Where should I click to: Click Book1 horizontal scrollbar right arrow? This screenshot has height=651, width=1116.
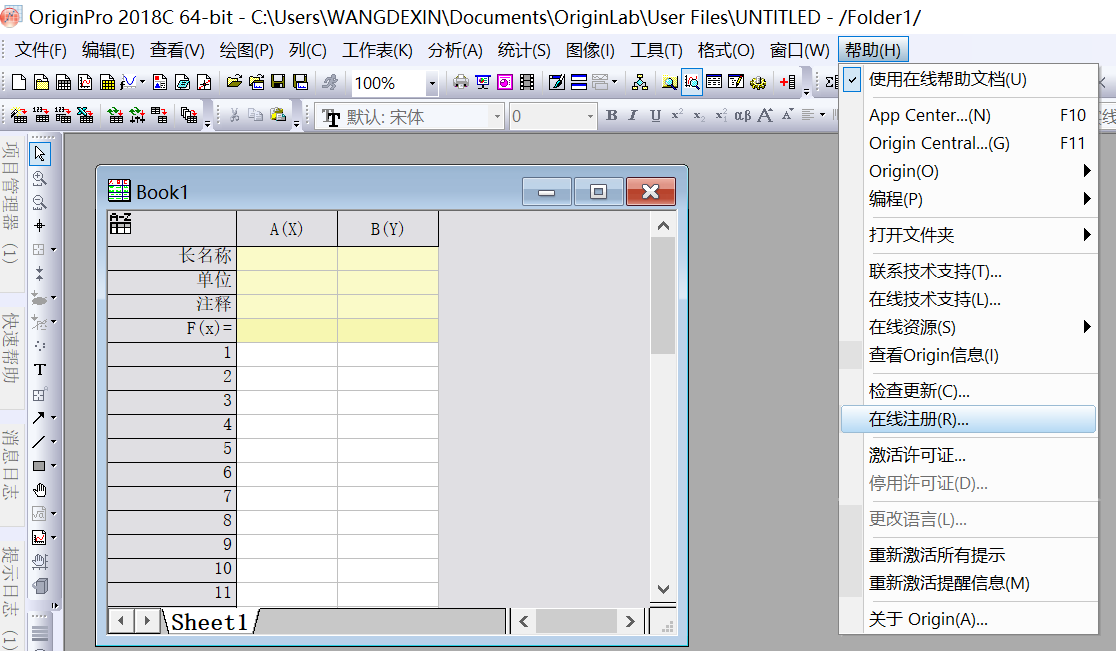pyautogui.click(x=630, y=621)
